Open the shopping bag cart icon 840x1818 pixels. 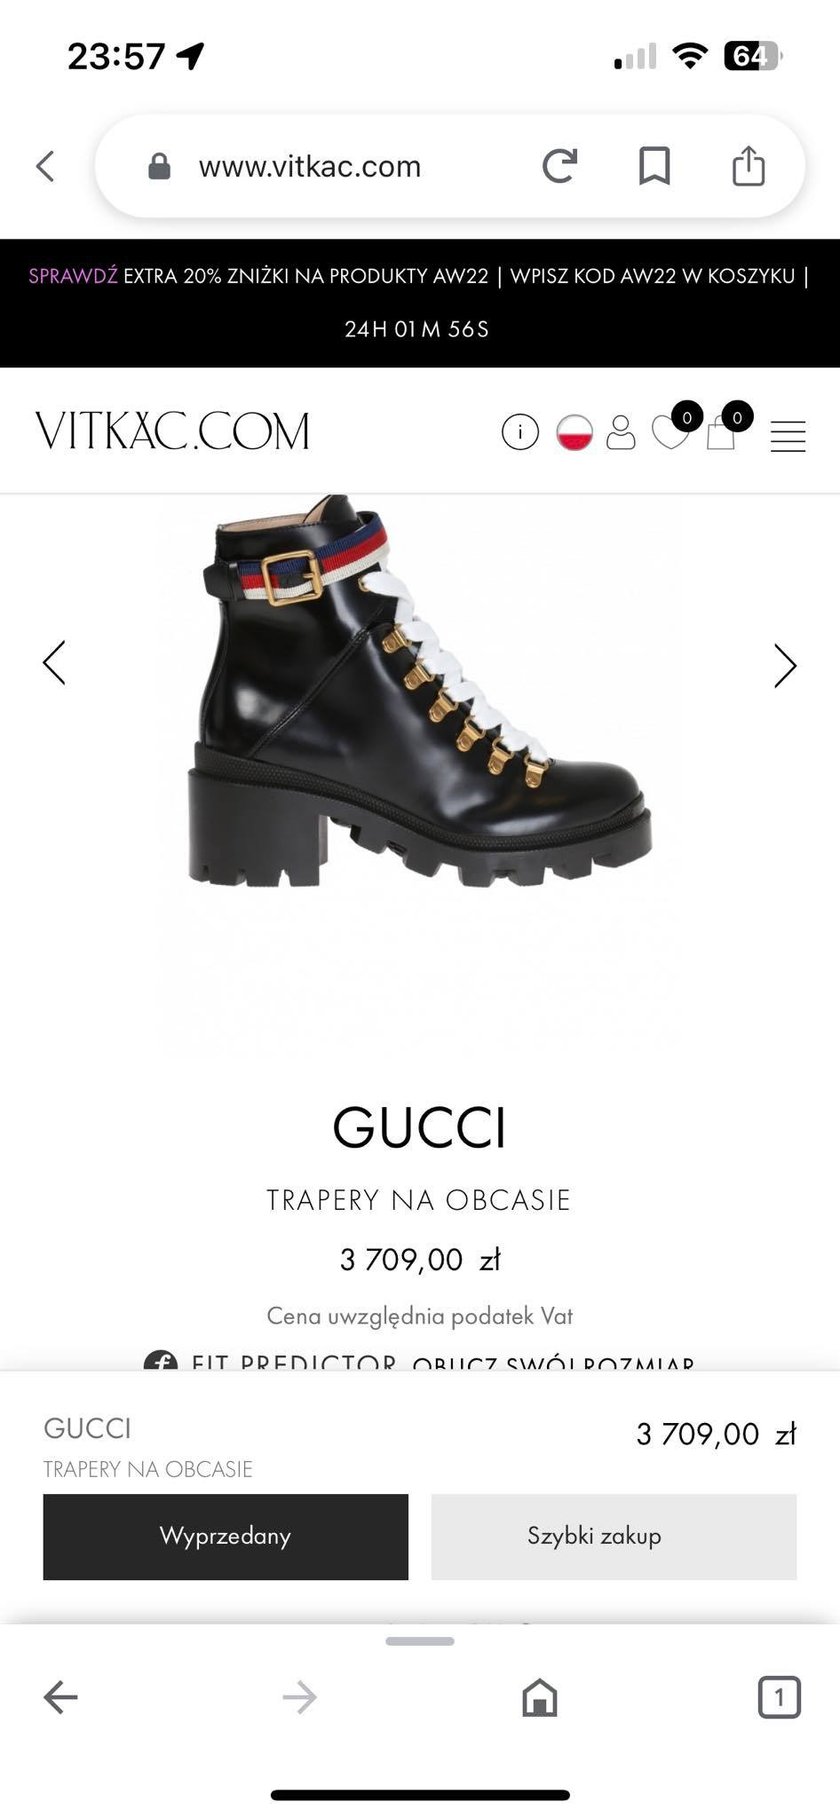tap(721, 433)
